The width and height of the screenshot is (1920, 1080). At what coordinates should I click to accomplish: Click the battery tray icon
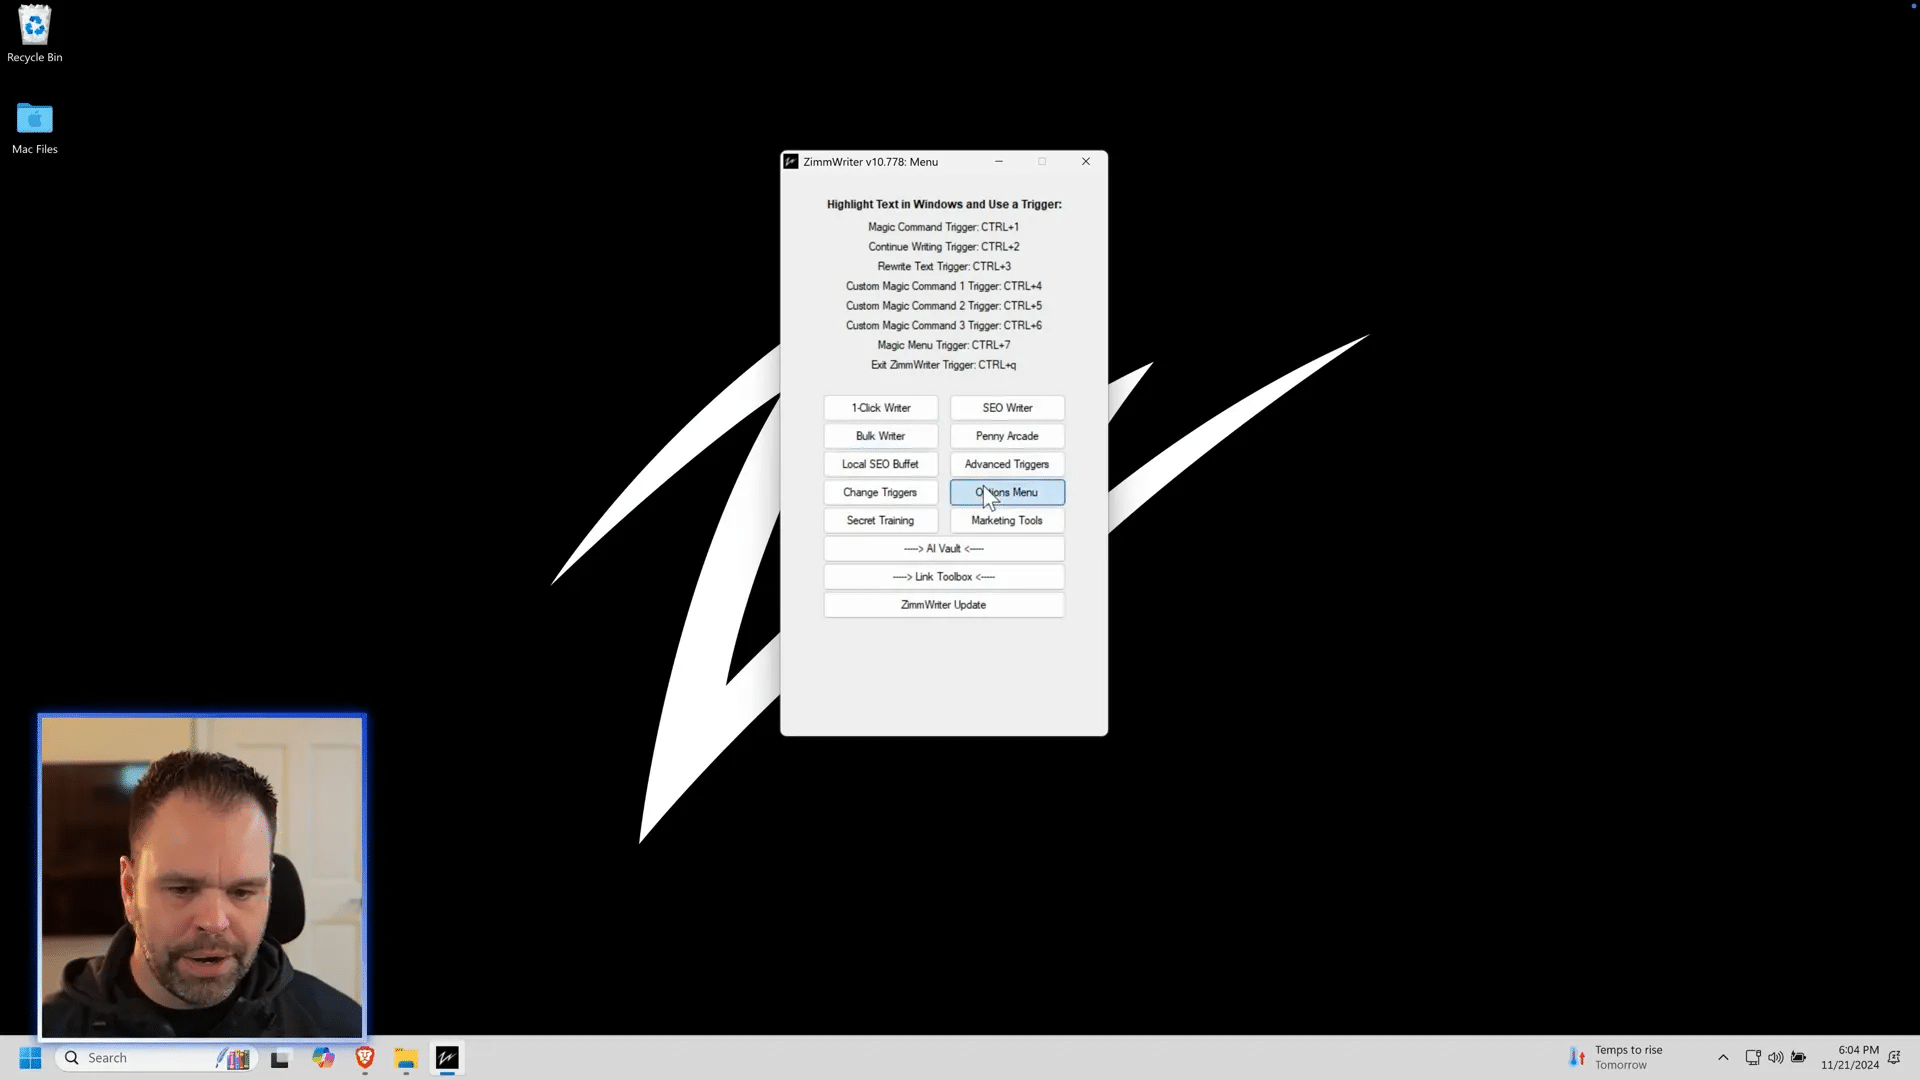[x=1799, y=1057]
